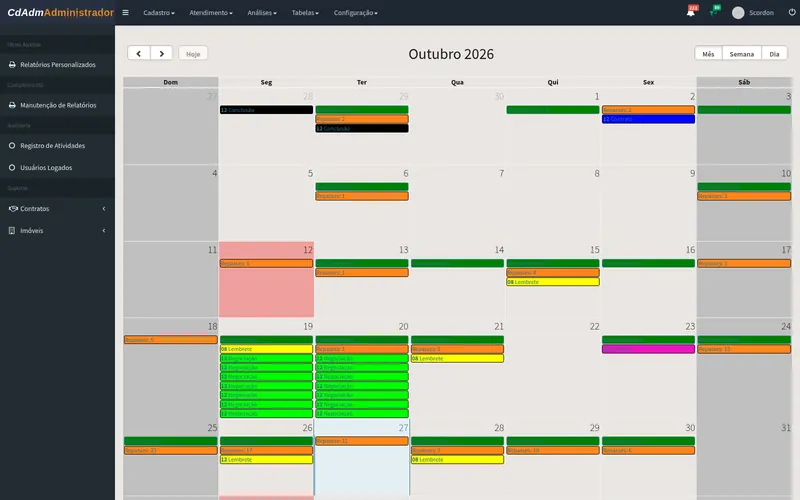Open orange Repasses event on October 25
Viewport: 800px width, 500px height.
(x=170, y=451)
